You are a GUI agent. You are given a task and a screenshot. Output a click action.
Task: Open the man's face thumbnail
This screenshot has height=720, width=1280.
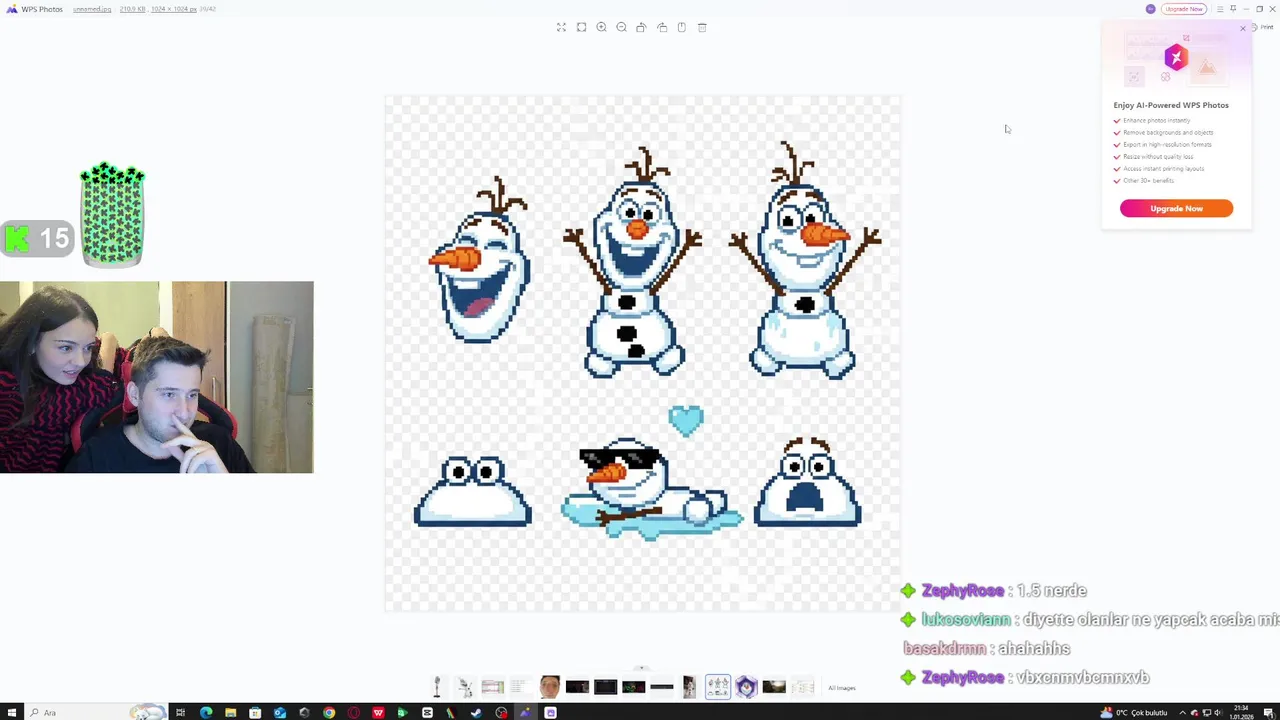click(549, 687)
